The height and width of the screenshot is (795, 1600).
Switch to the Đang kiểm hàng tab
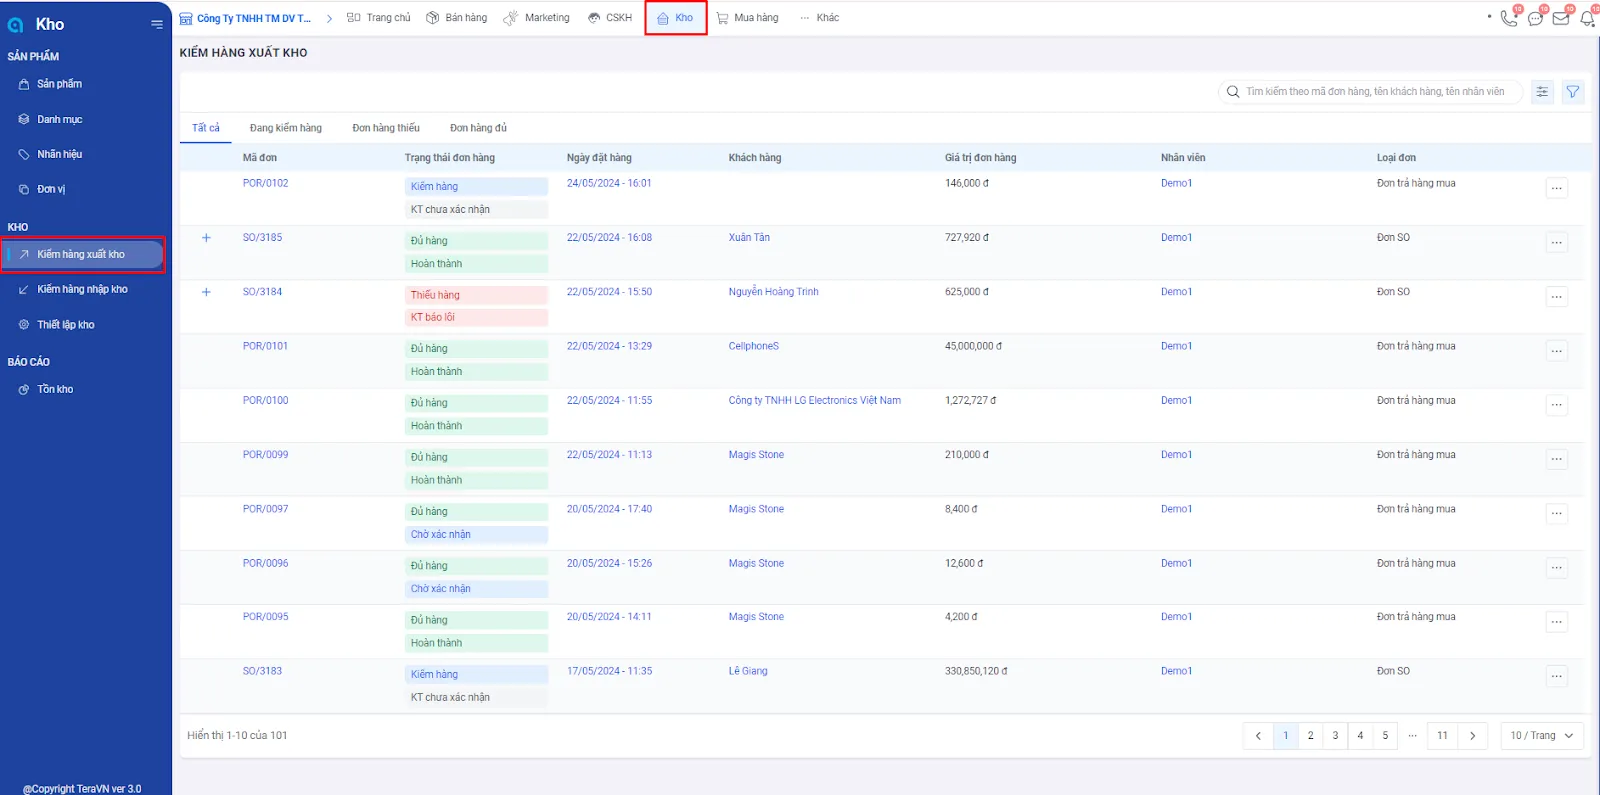click(x=286, y=128)
